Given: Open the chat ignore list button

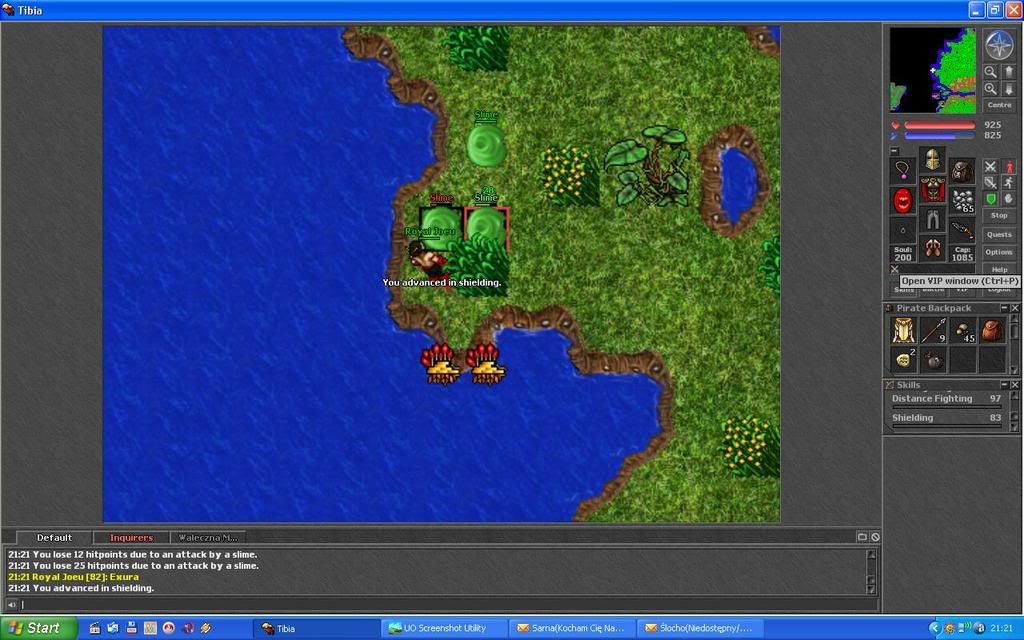Looking at the screenshot, I should [x=875, y=537].
